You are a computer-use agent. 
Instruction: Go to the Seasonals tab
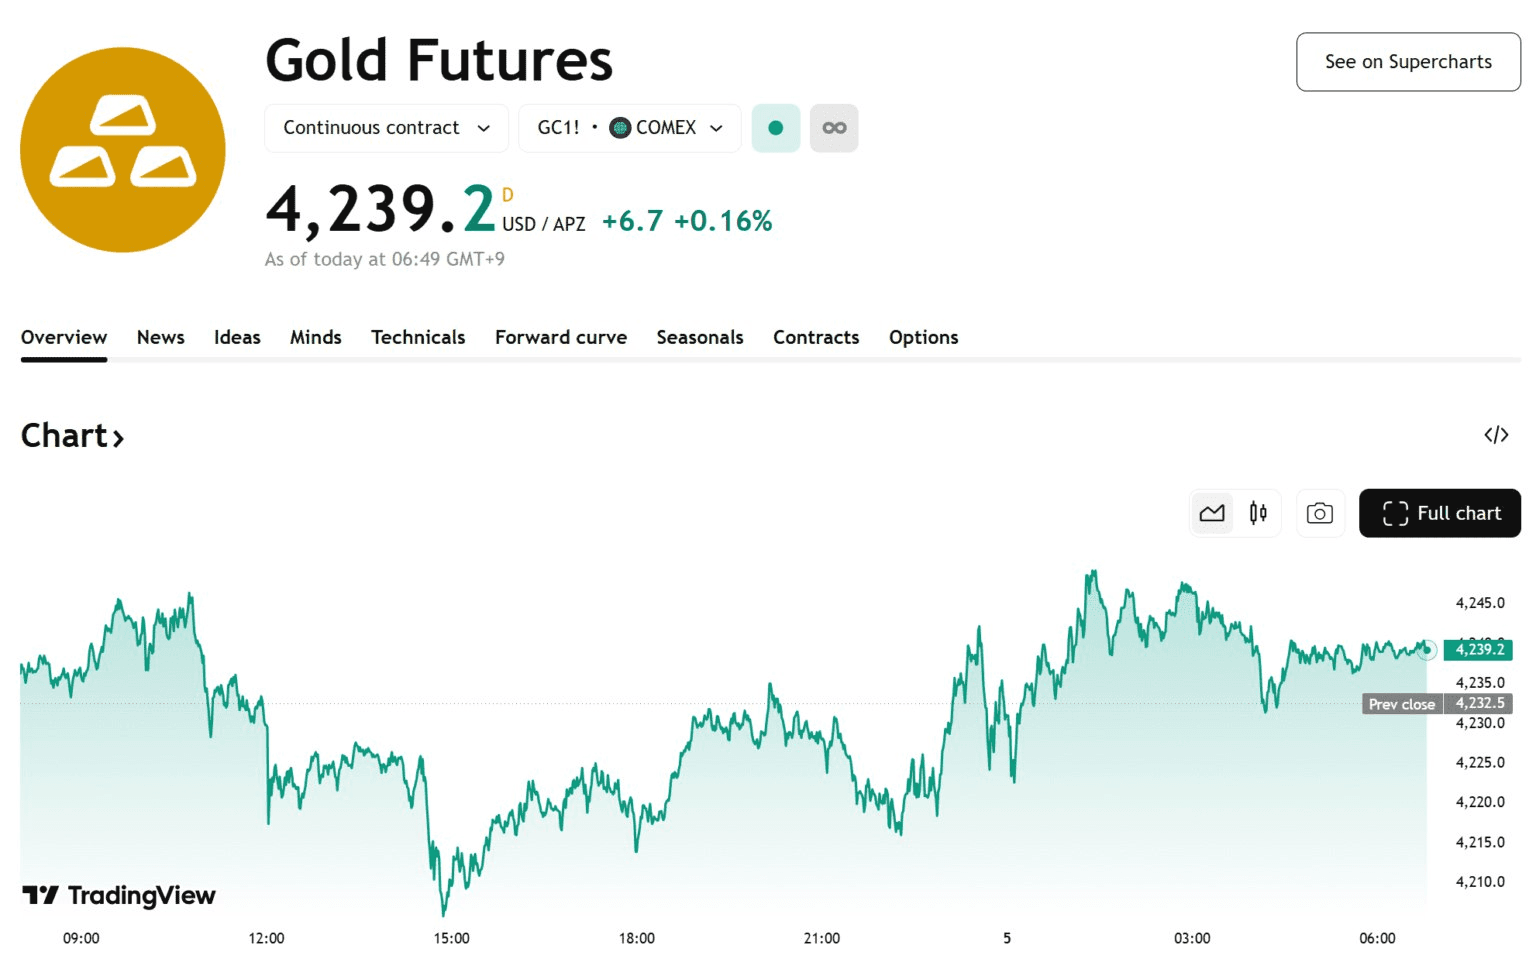pos(700,338)
